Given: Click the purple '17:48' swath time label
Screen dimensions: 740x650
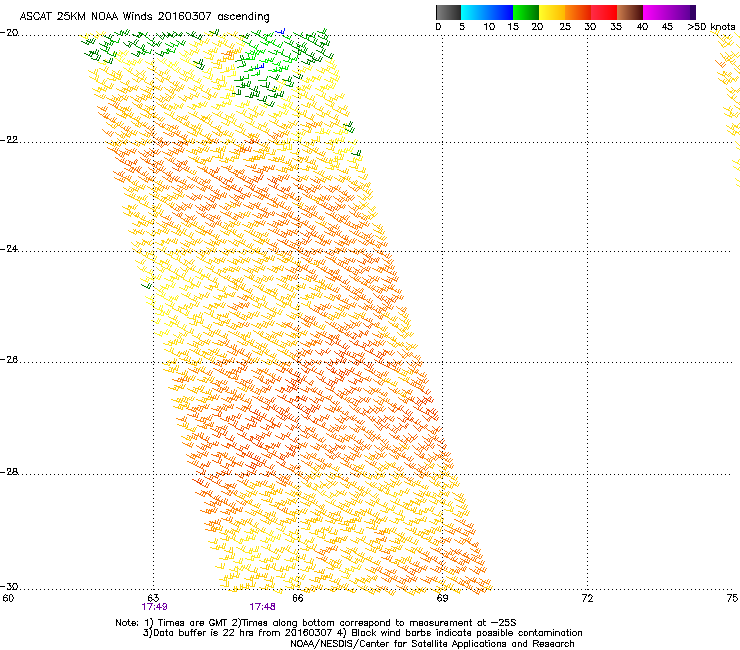Looking at the screenshot, I should (262, 607).
